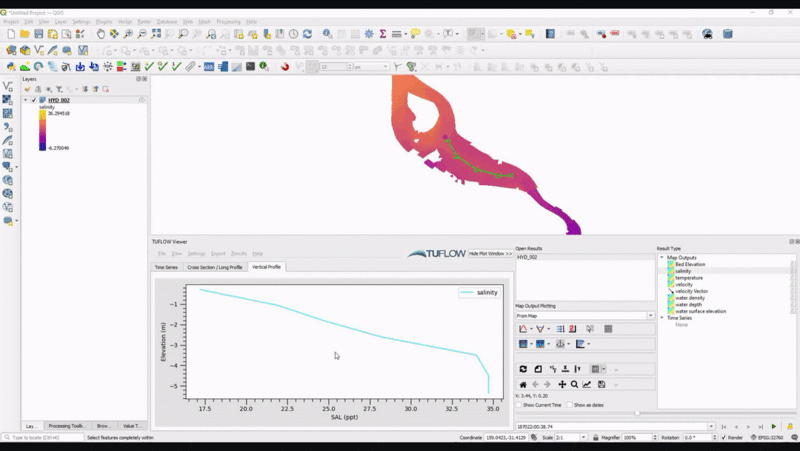This screenshot has width=800, height=451.
Task: Switch to the Time Series tab
Action: tap(166, 267)
